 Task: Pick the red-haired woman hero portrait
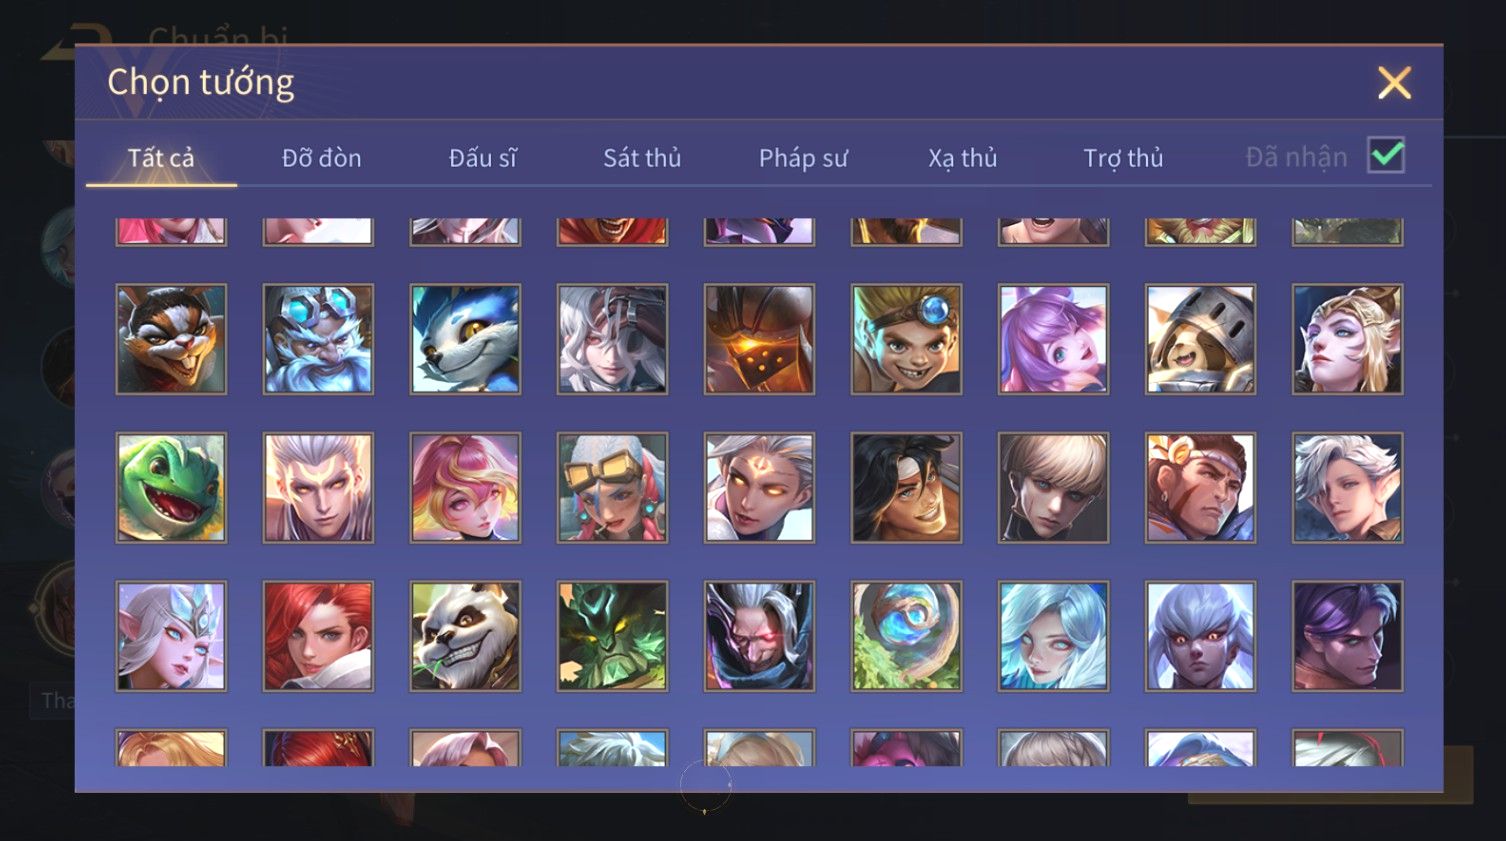pyautogui.click(x=318, y=636)
